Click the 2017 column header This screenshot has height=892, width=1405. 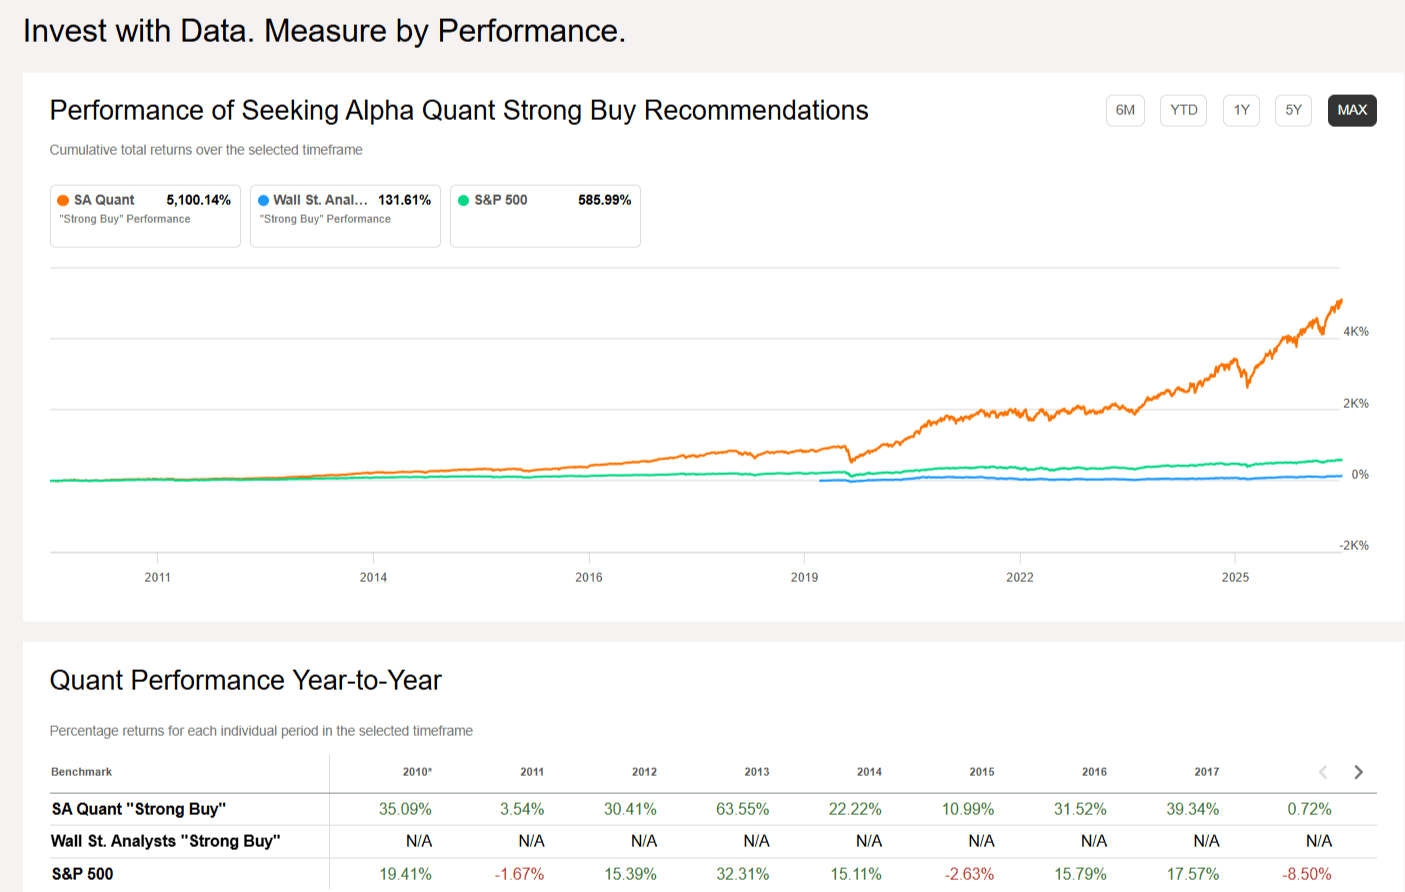click(1207, 772)
